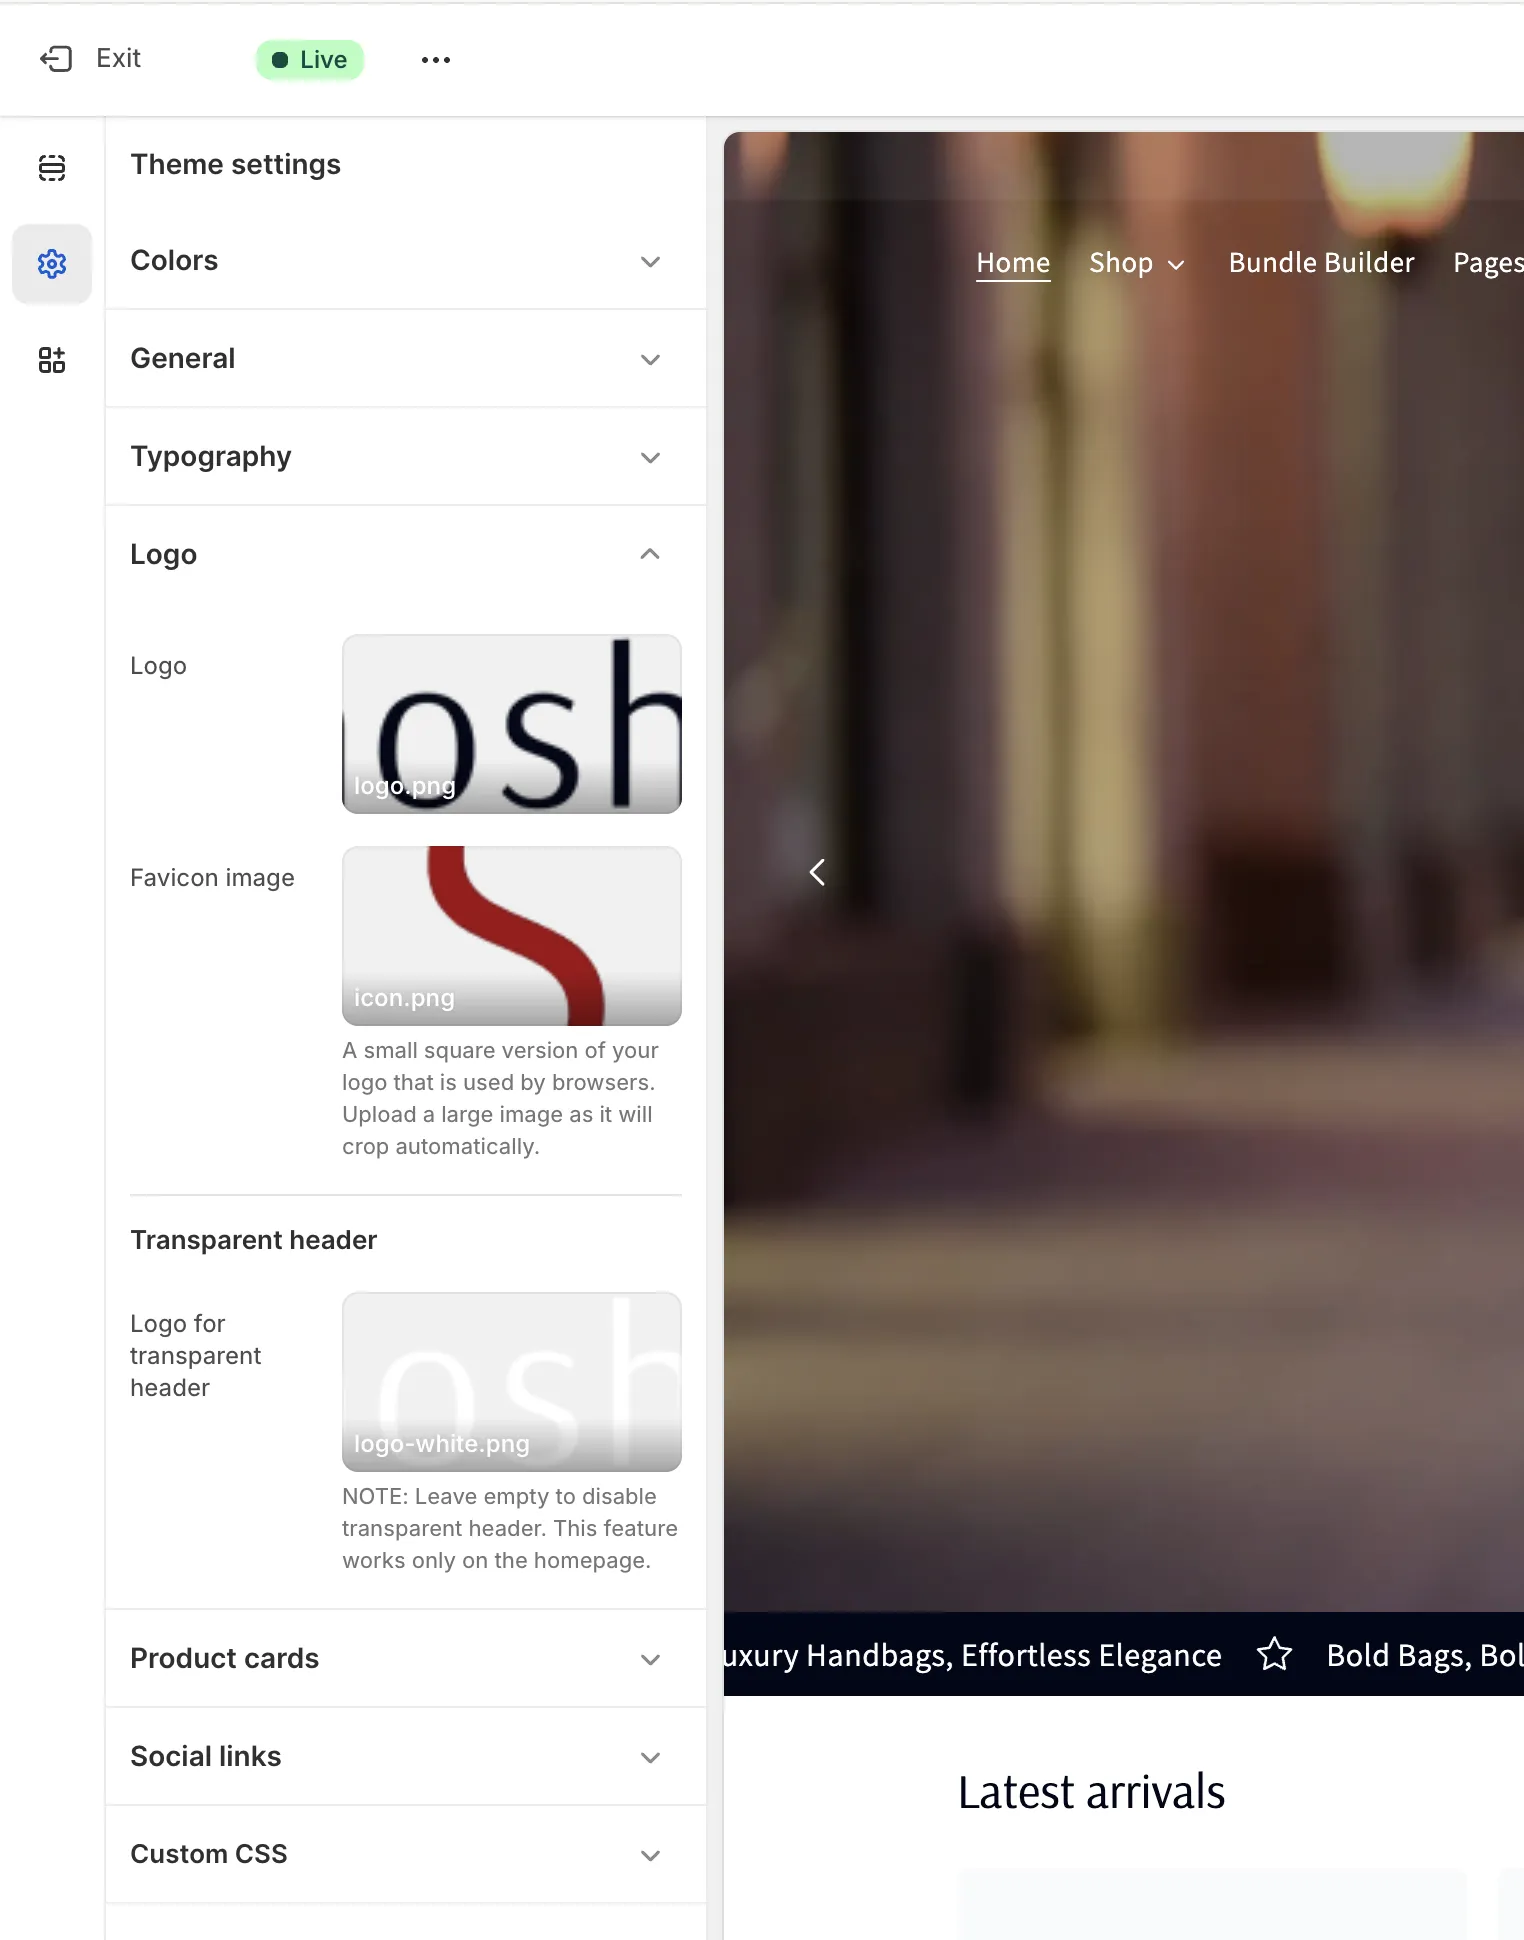Click the three-dot more actions icon
Screen dimensions: 1524x1940
(x=436, y=60)
